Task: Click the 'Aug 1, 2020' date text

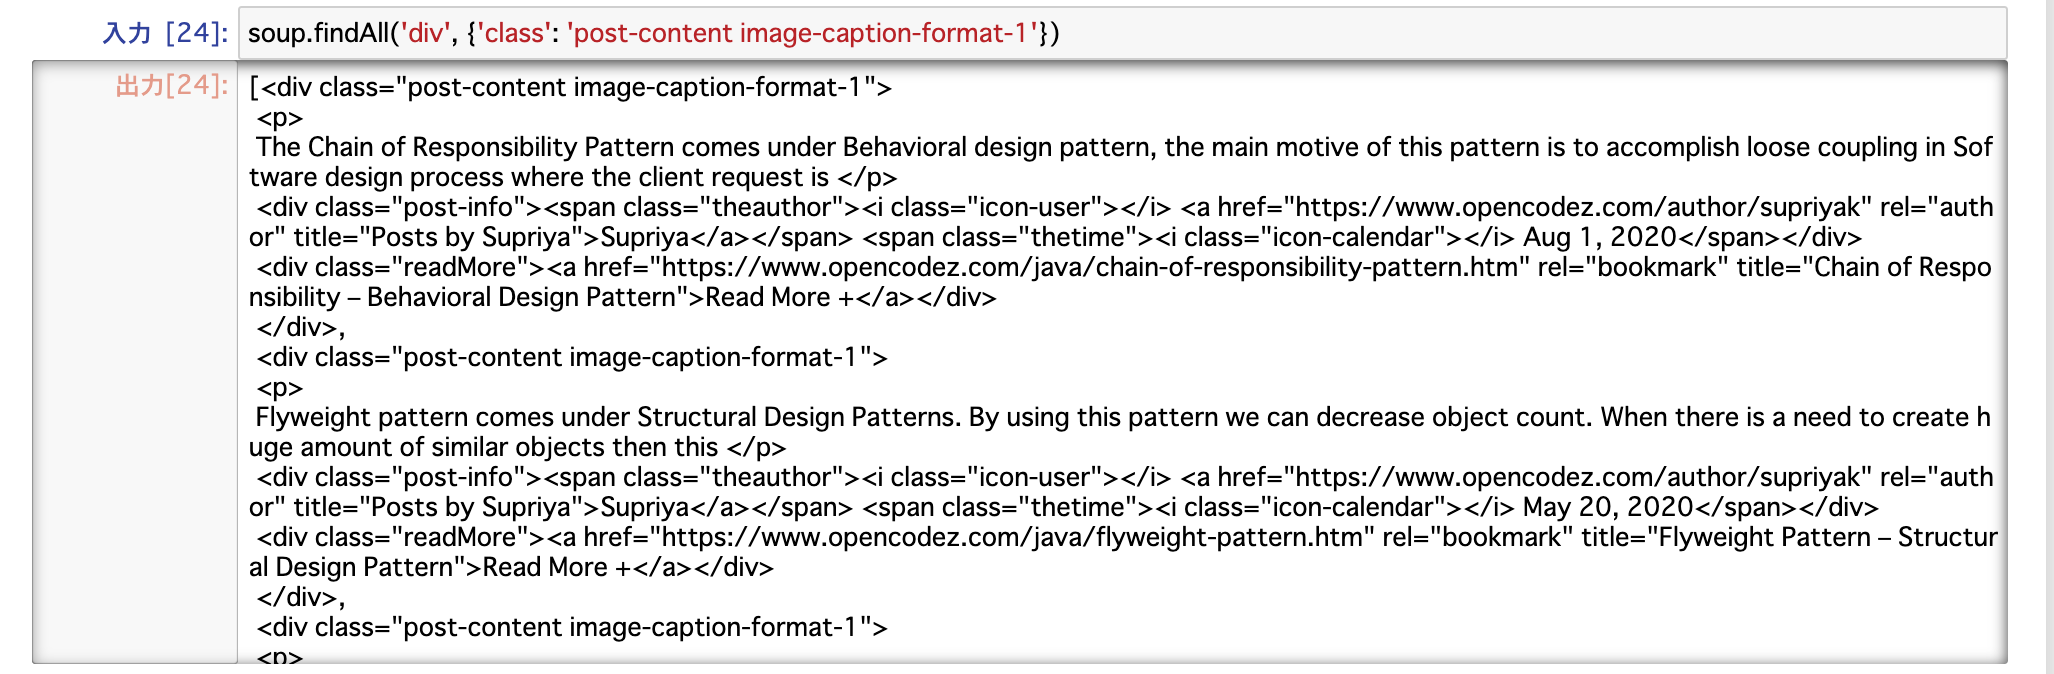Action: 1600,237
